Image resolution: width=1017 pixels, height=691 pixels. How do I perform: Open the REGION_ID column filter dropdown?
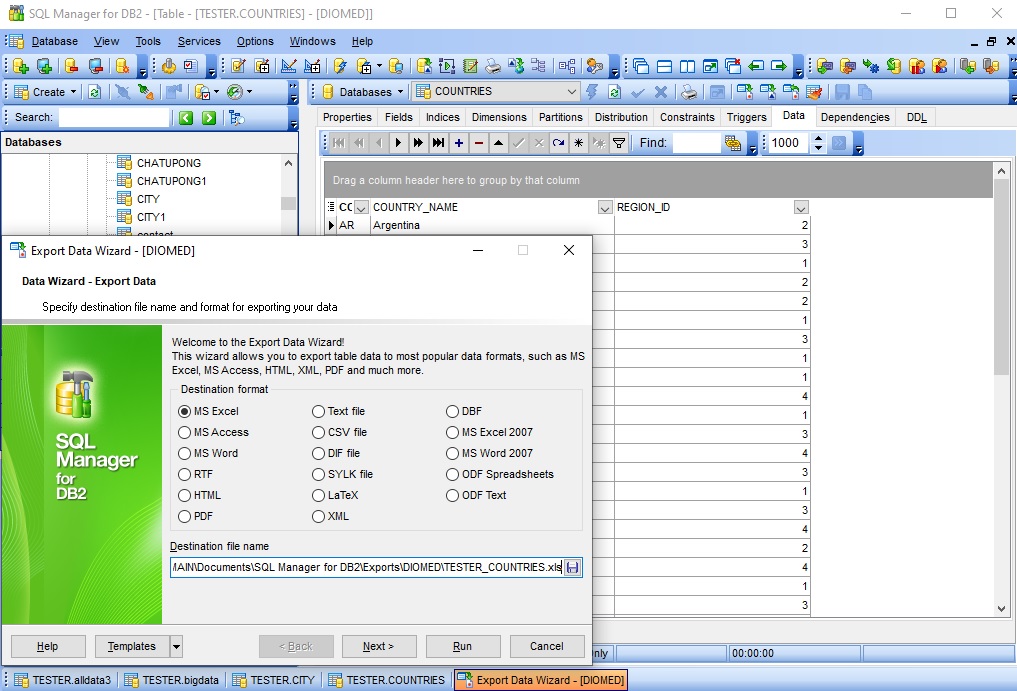[801, 208]
